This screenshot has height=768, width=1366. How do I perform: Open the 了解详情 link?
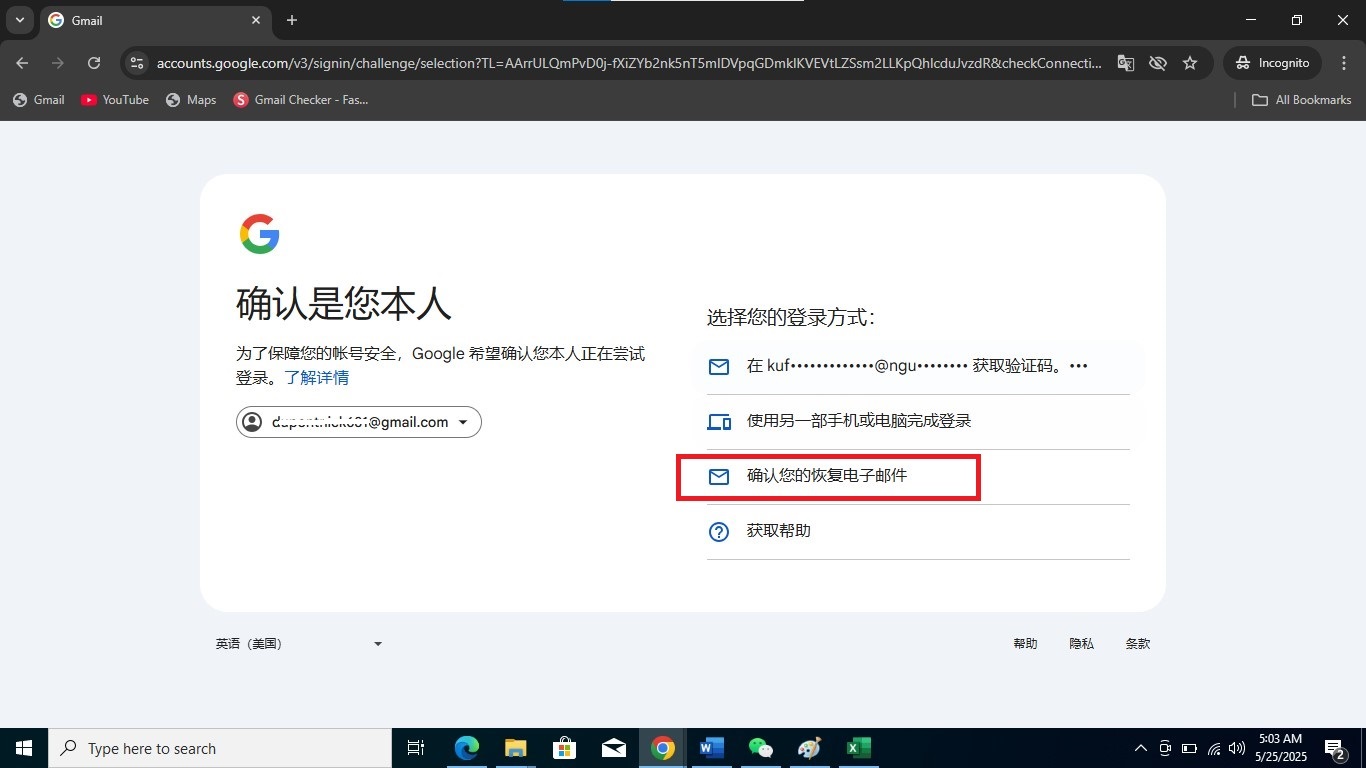[317, 377]
